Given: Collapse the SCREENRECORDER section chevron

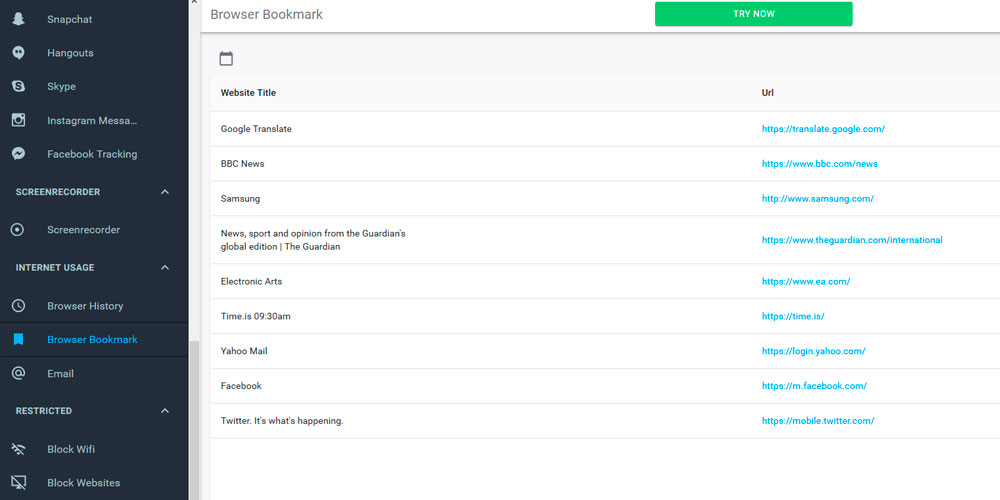Looking at the screenshot, I should tap(165, 192).
